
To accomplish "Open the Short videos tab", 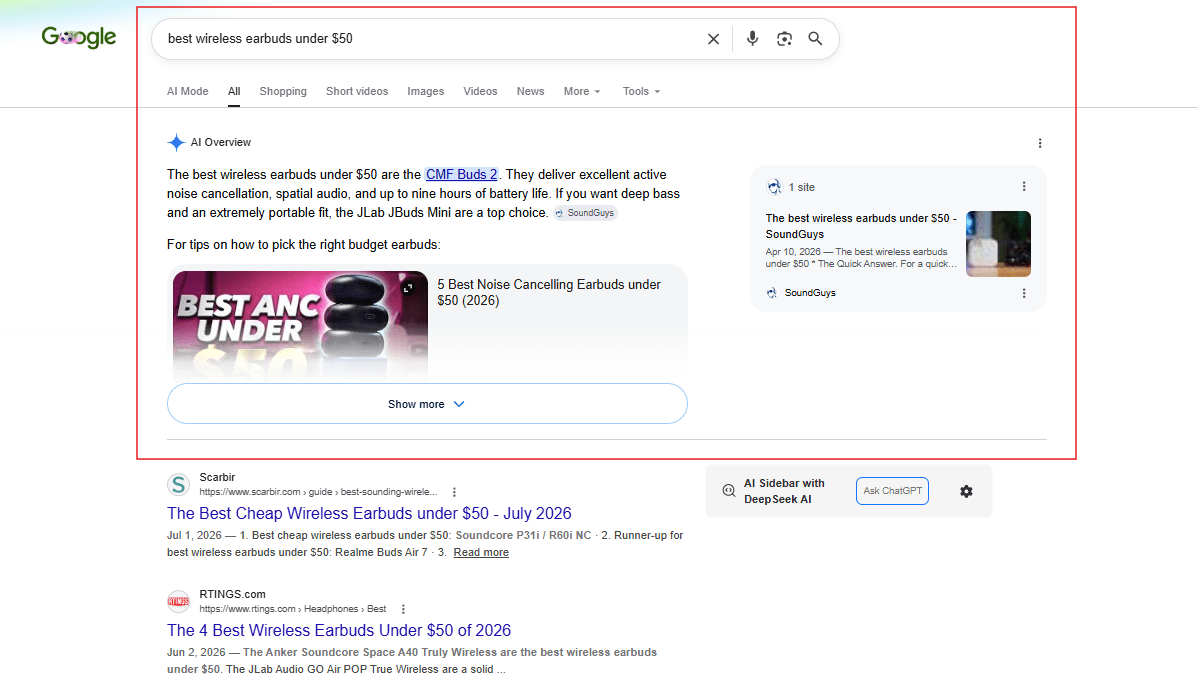I will (357, 91).
